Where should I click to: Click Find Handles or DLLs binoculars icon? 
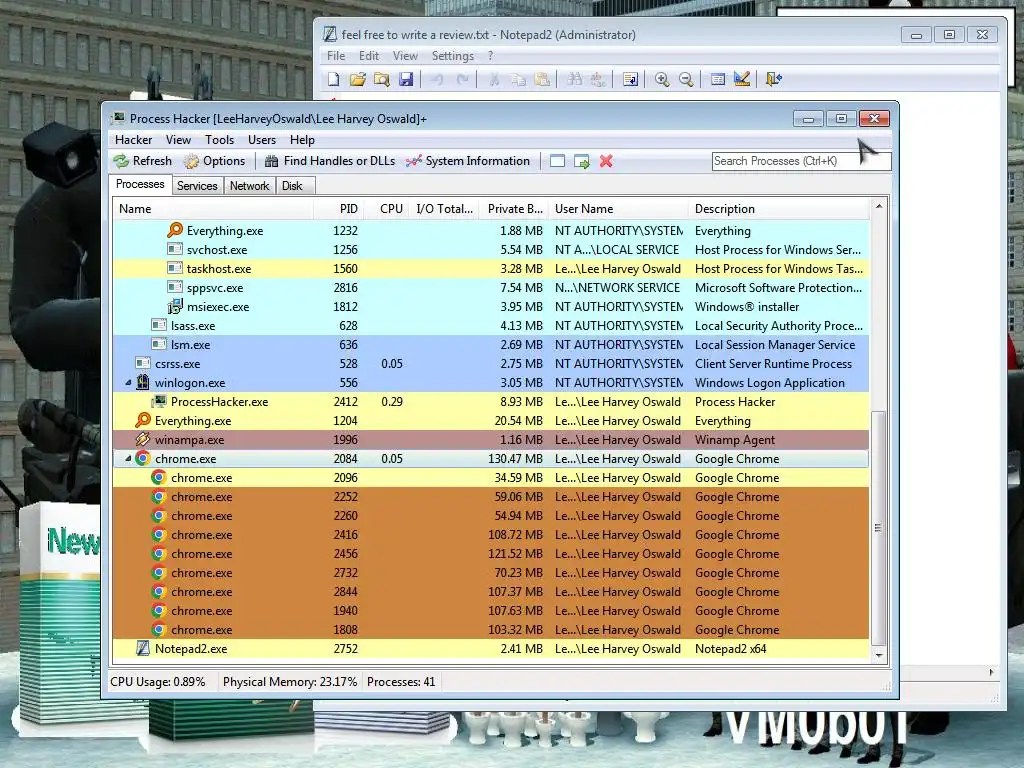coord(272,161)
